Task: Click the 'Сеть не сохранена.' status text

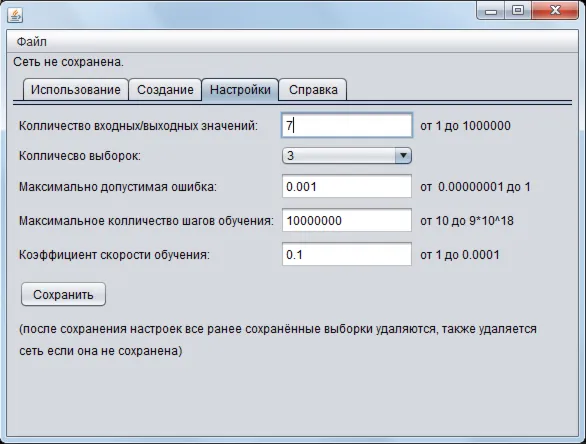Action: 68,62
